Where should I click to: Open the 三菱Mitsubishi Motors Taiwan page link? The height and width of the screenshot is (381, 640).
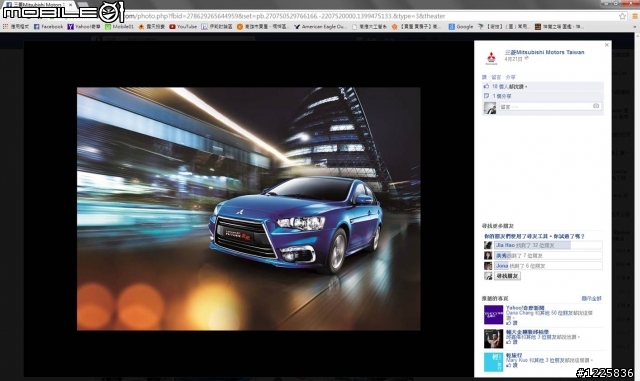[544, 52]
